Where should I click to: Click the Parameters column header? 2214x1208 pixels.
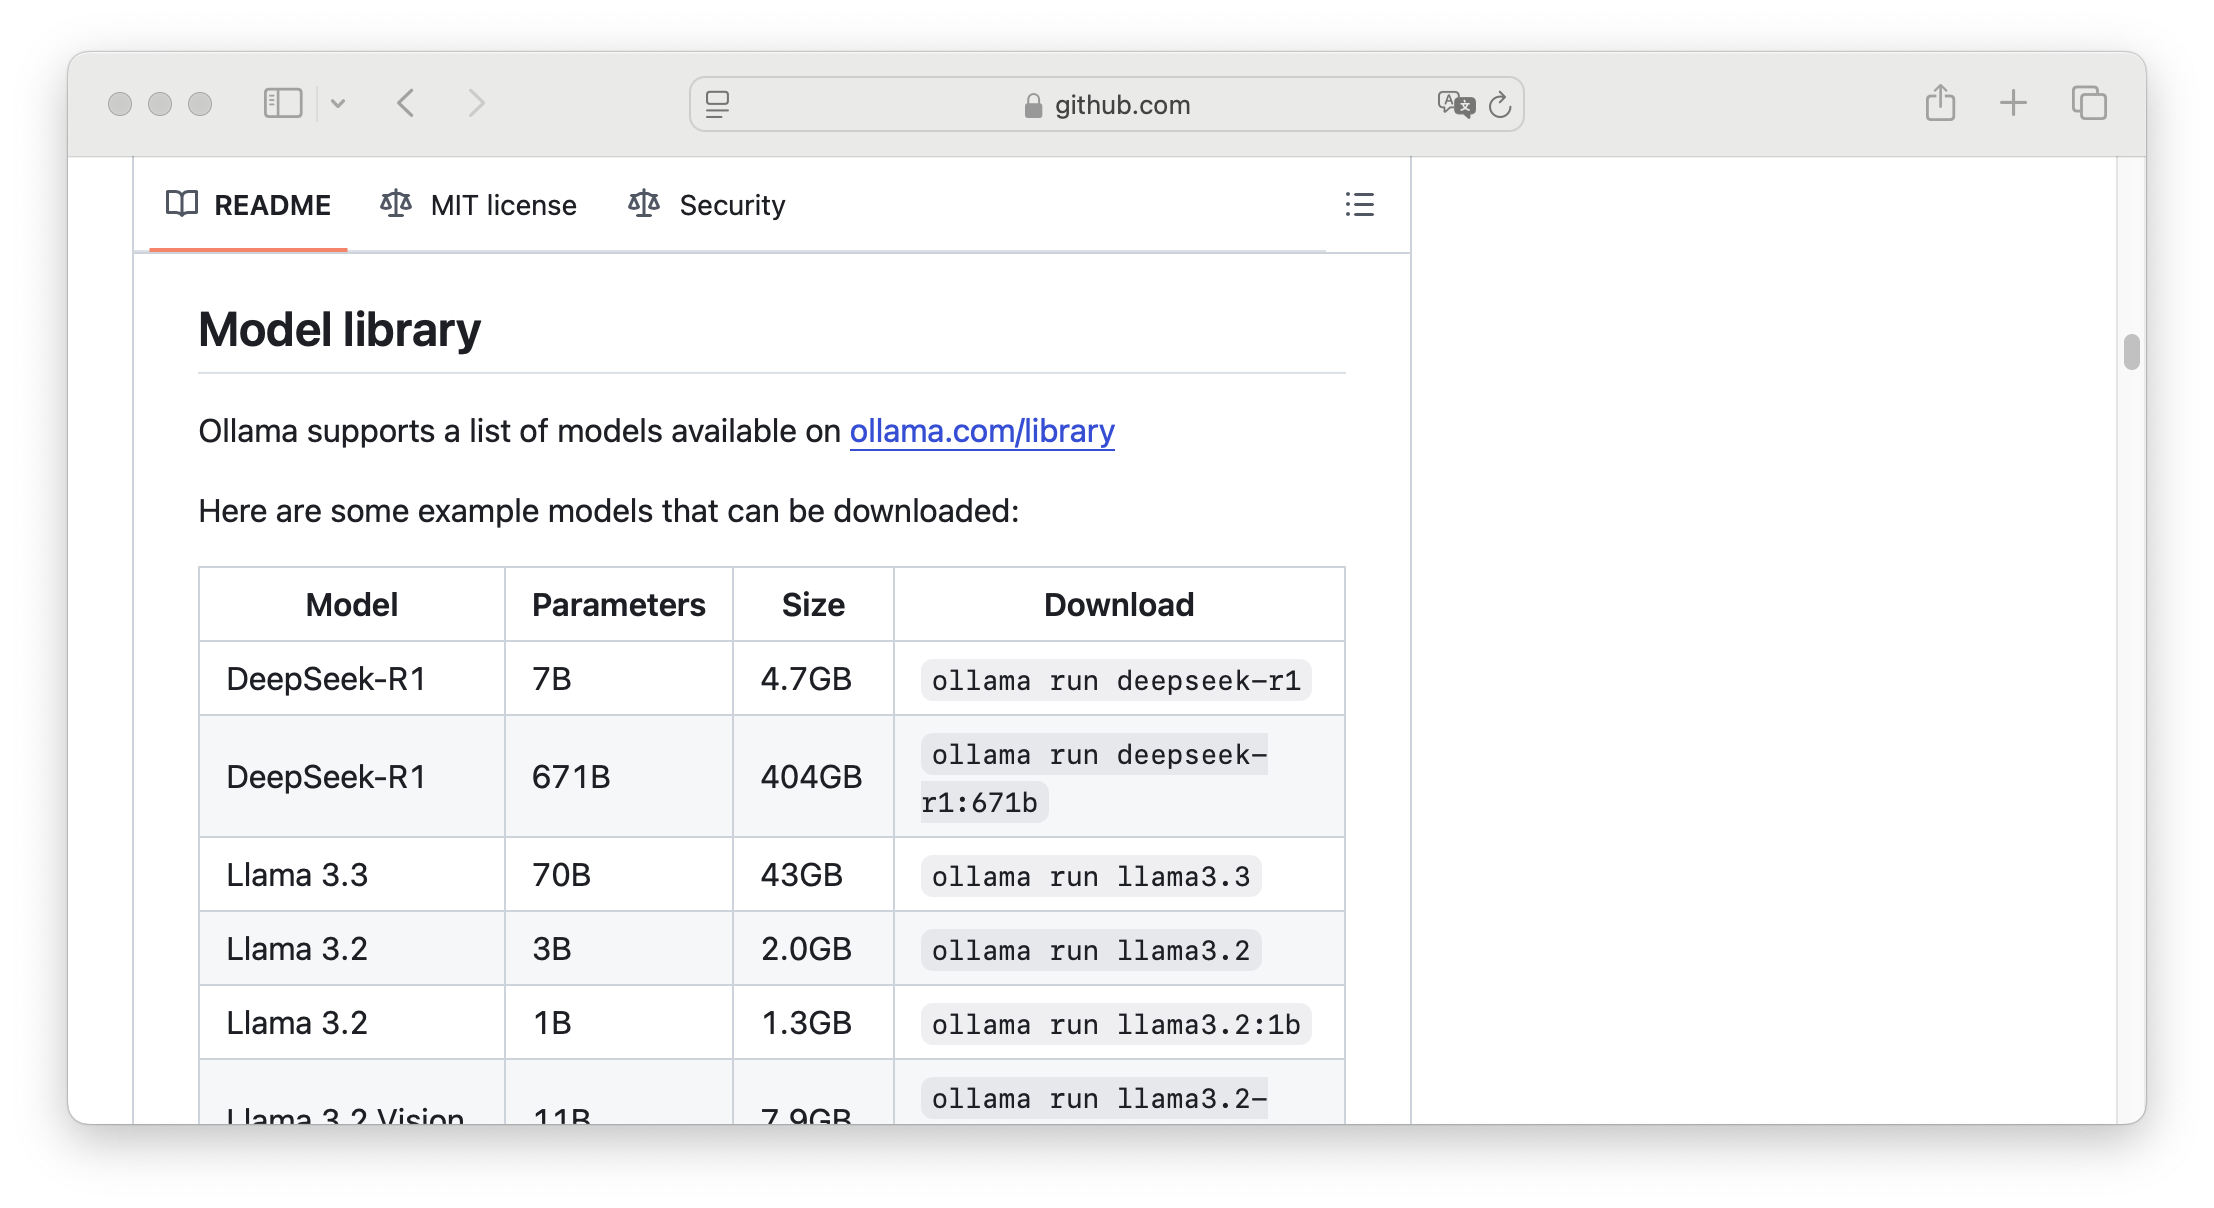click(x=619, y=604)
